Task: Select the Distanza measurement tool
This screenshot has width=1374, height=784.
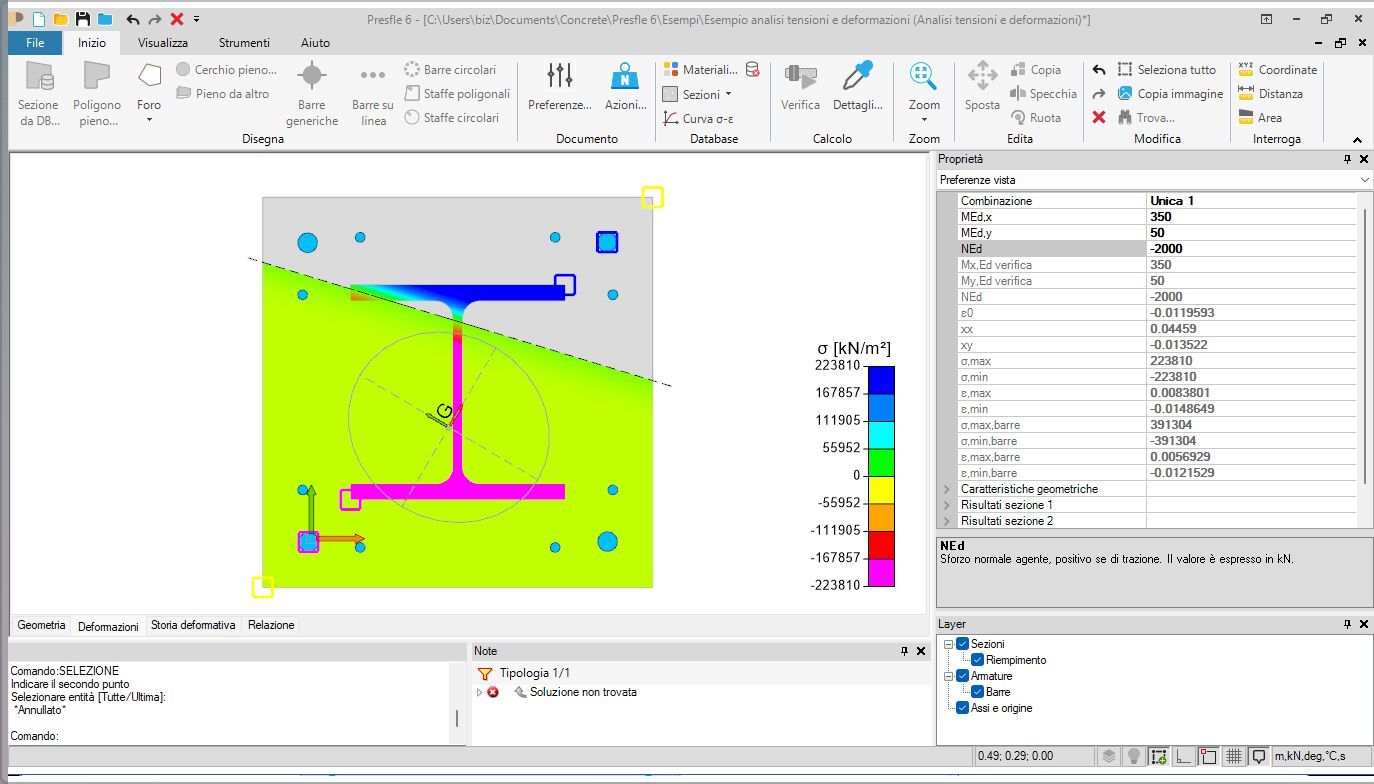Action: pos(1270,94)
